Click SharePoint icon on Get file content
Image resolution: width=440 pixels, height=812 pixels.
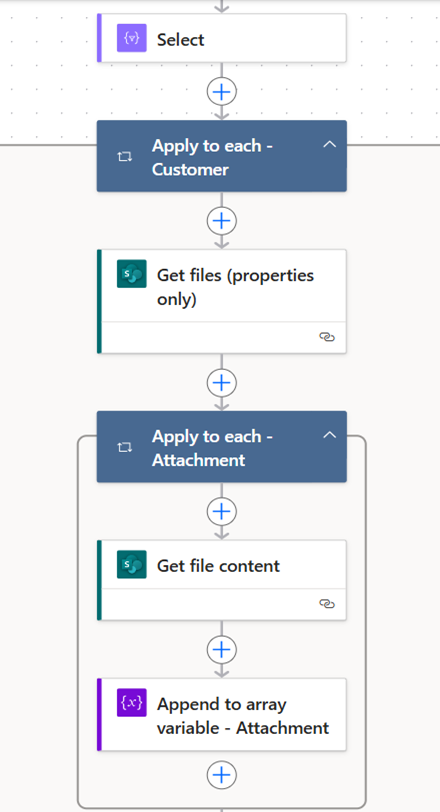tap(131, 564)
